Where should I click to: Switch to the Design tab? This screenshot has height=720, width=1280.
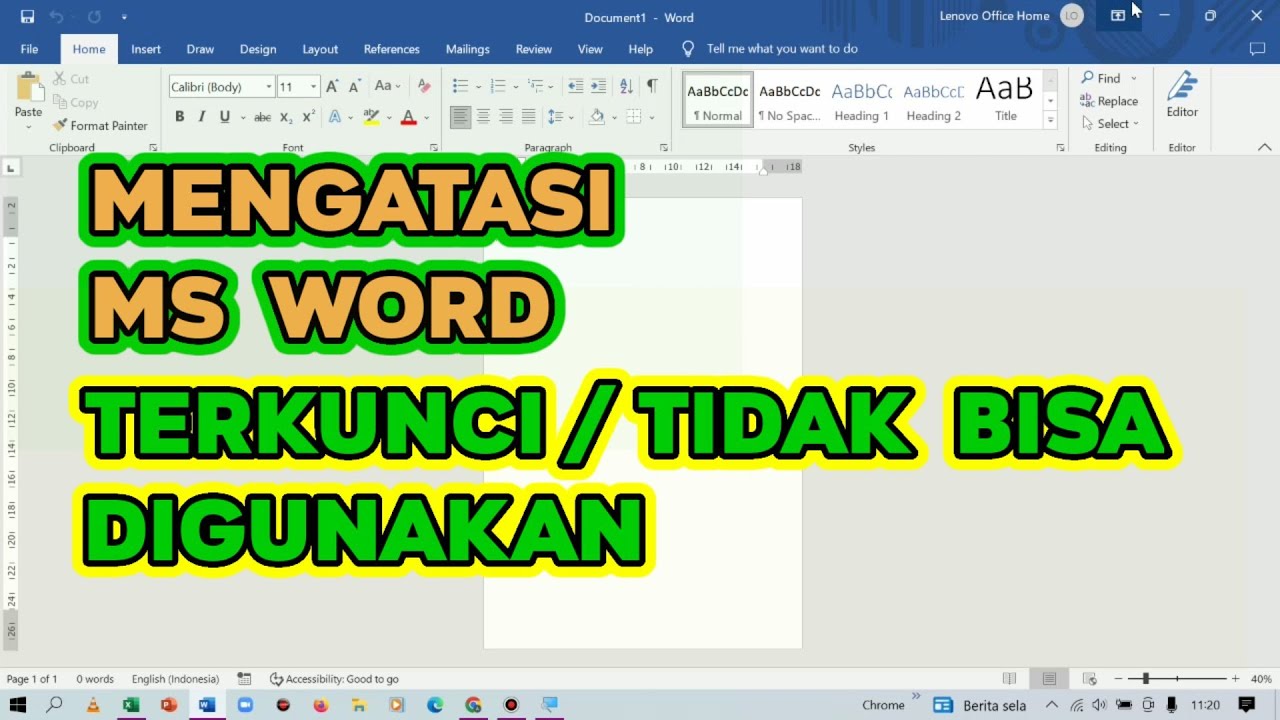click(258, 49)
